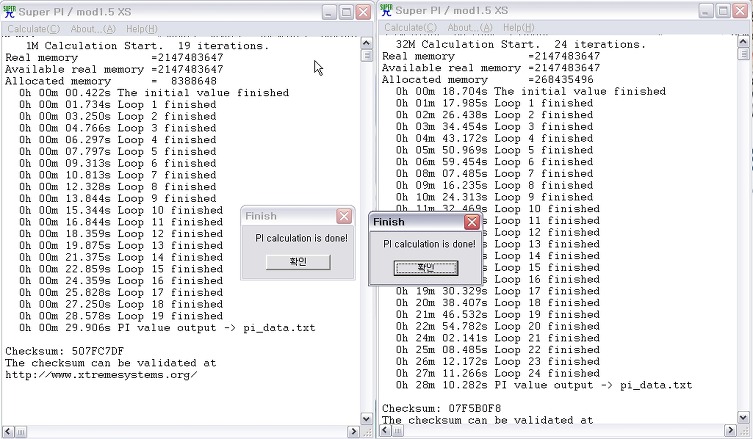Close the right Finish dialog using its X
The width and height of the screenshot is (753, 439).
(x=472, y=222)
